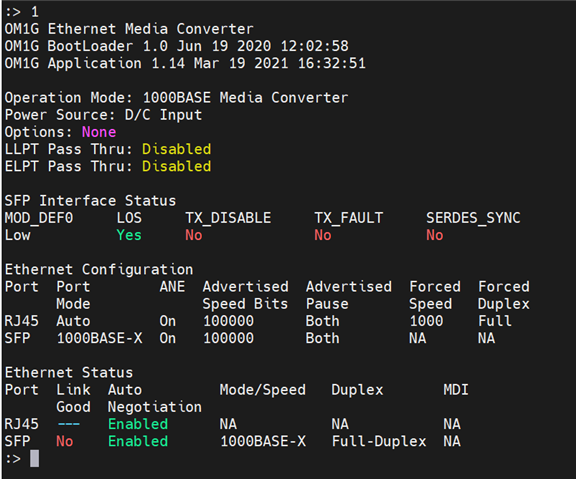The image size is (576, 479).
Task: Click the SFP '1000BASE-X' Mode/Speed status value
Action: [263, 442]
